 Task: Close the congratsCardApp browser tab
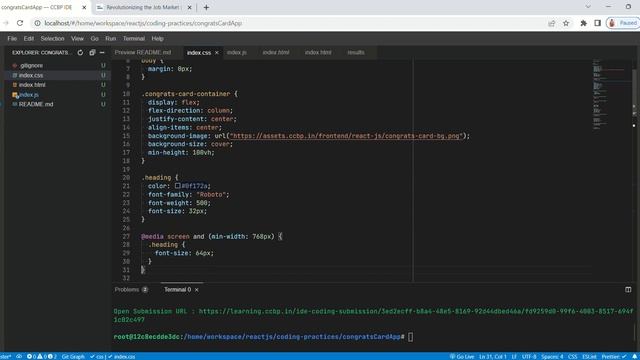(x=84, y=7)
